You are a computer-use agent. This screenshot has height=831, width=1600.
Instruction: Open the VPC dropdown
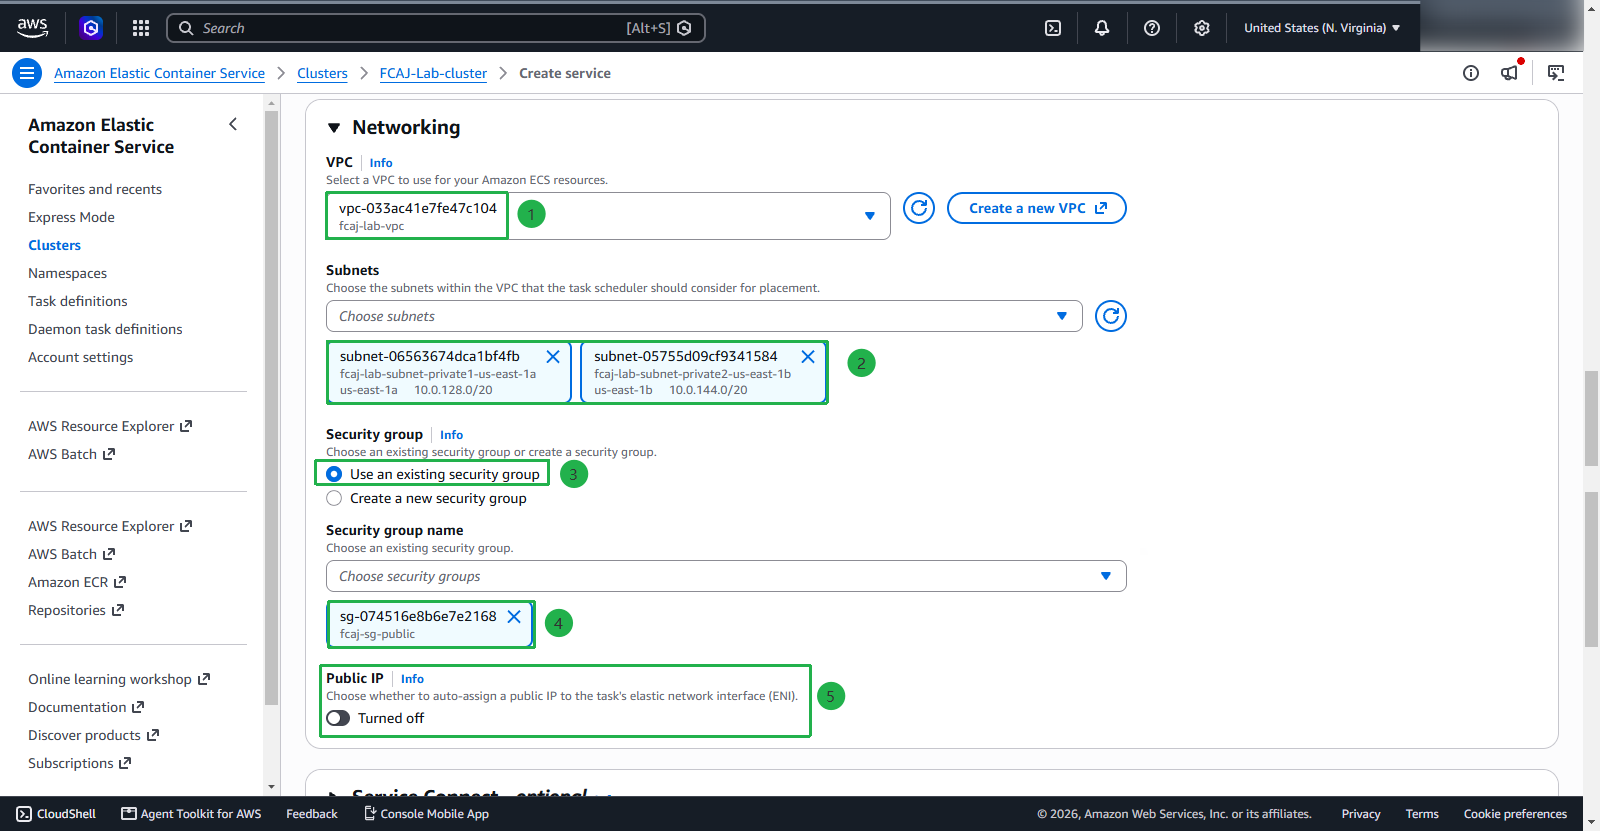pos(608,216)
